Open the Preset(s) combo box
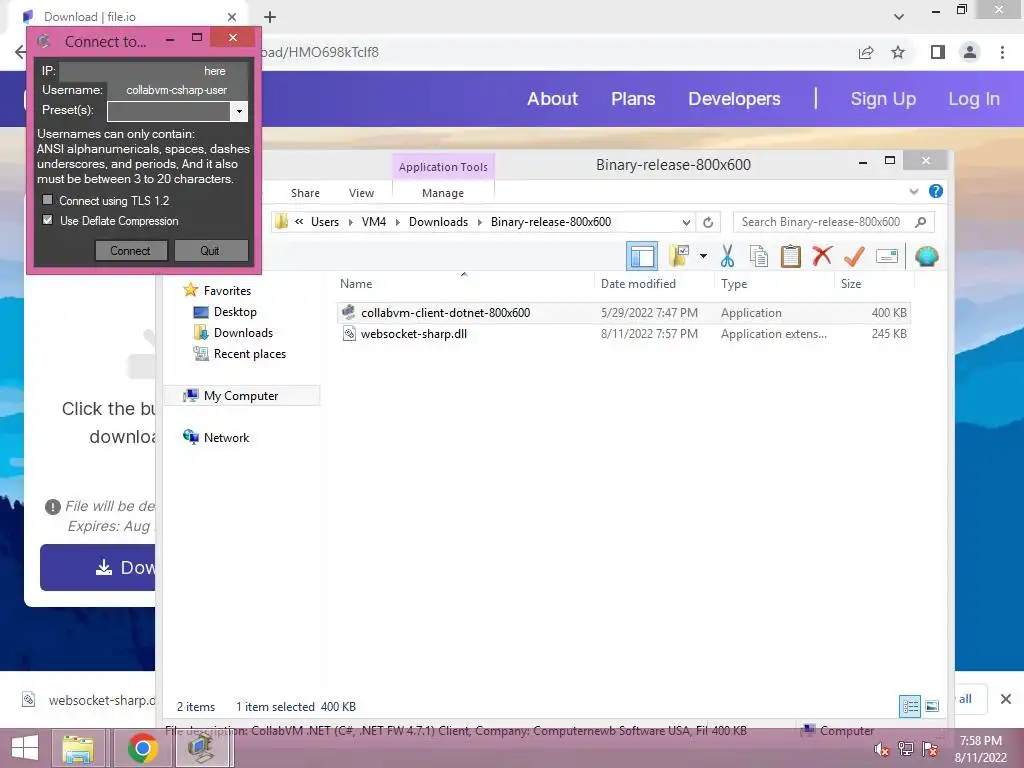The height and width of the screenshot is (768, 1024). click(177, 111)
